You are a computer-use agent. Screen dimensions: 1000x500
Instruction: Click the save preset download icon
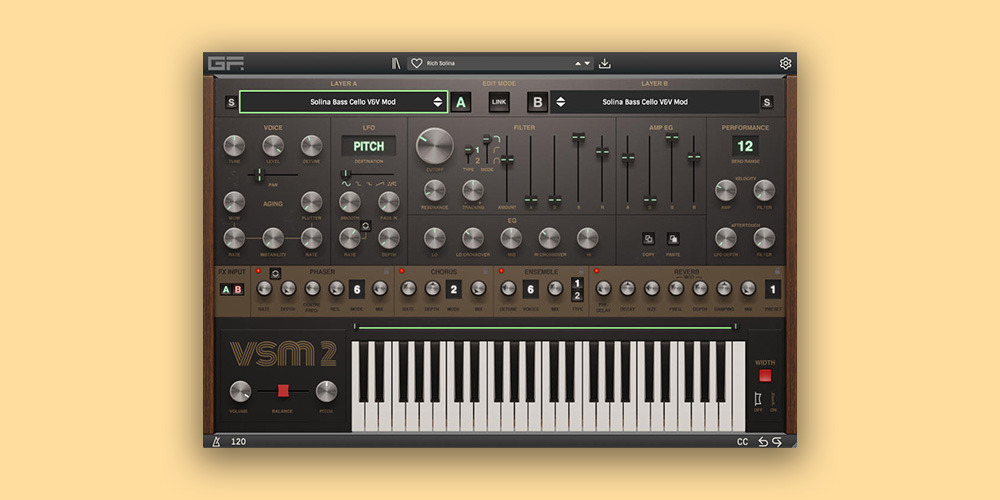(x=605, y=63)
